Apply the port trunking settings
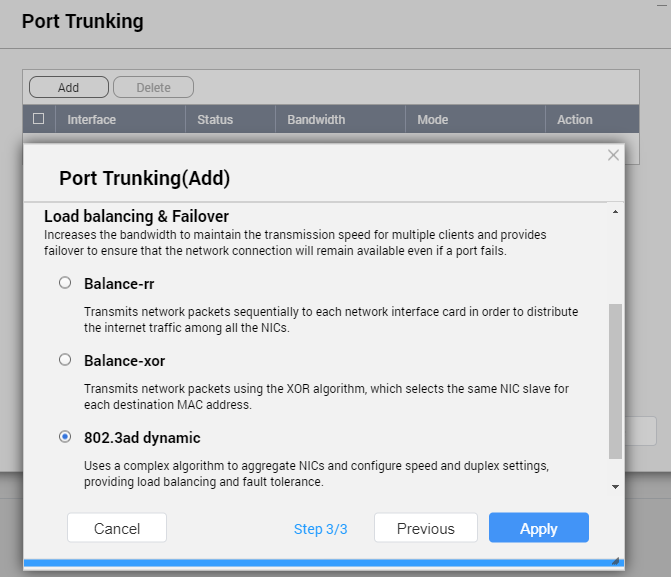 [x=538, y=528]
